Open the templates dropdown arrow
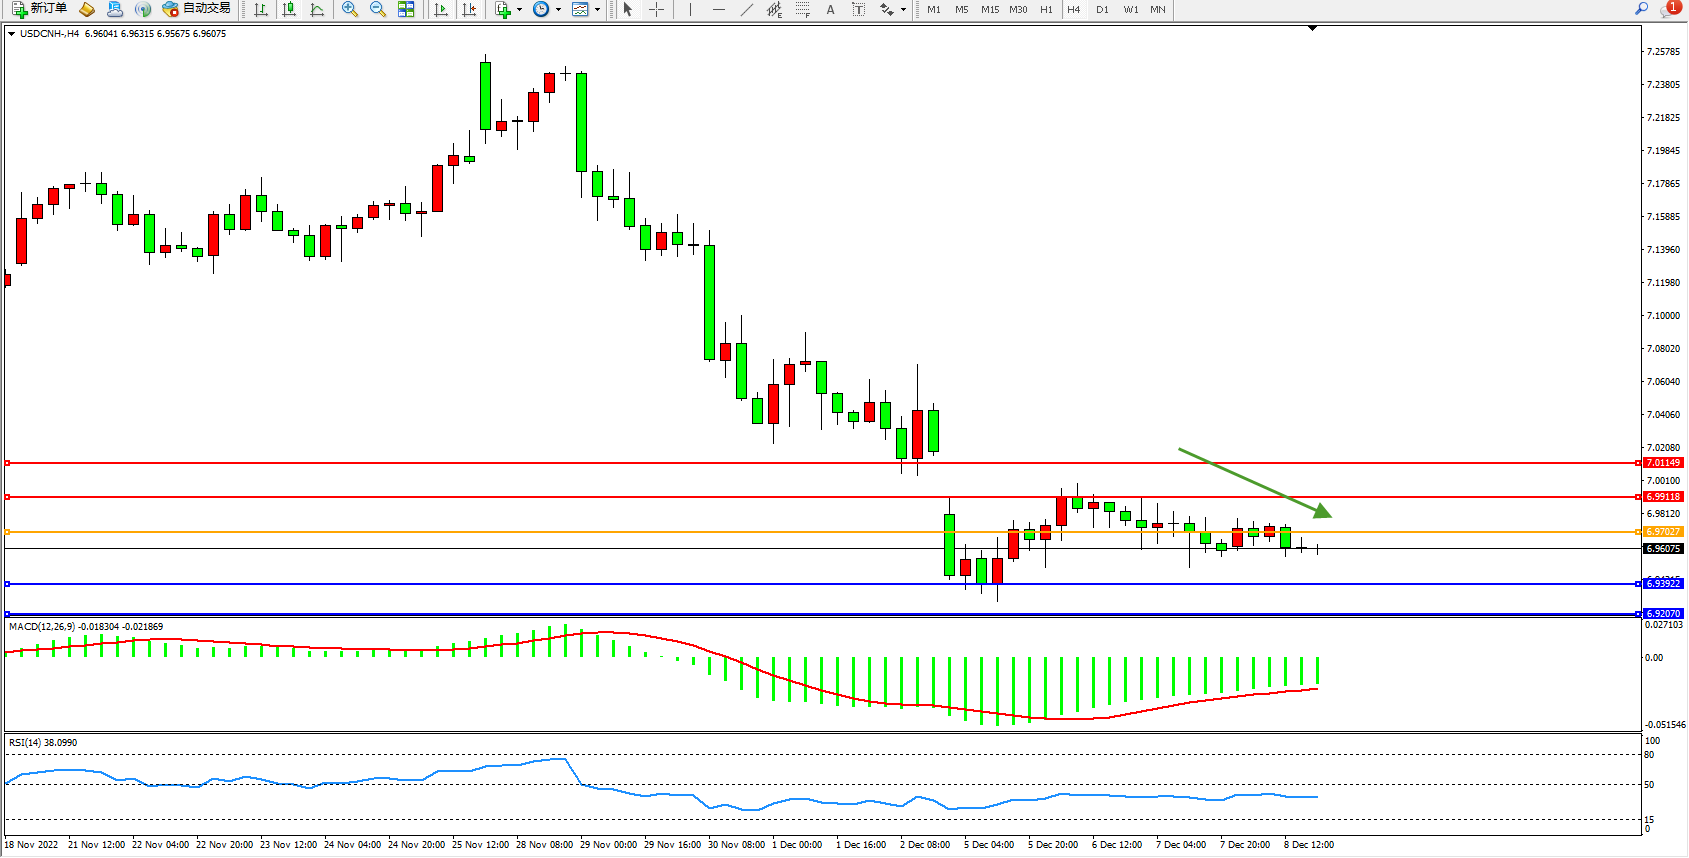Screen dimensions: 1689x858 (598, 10)
